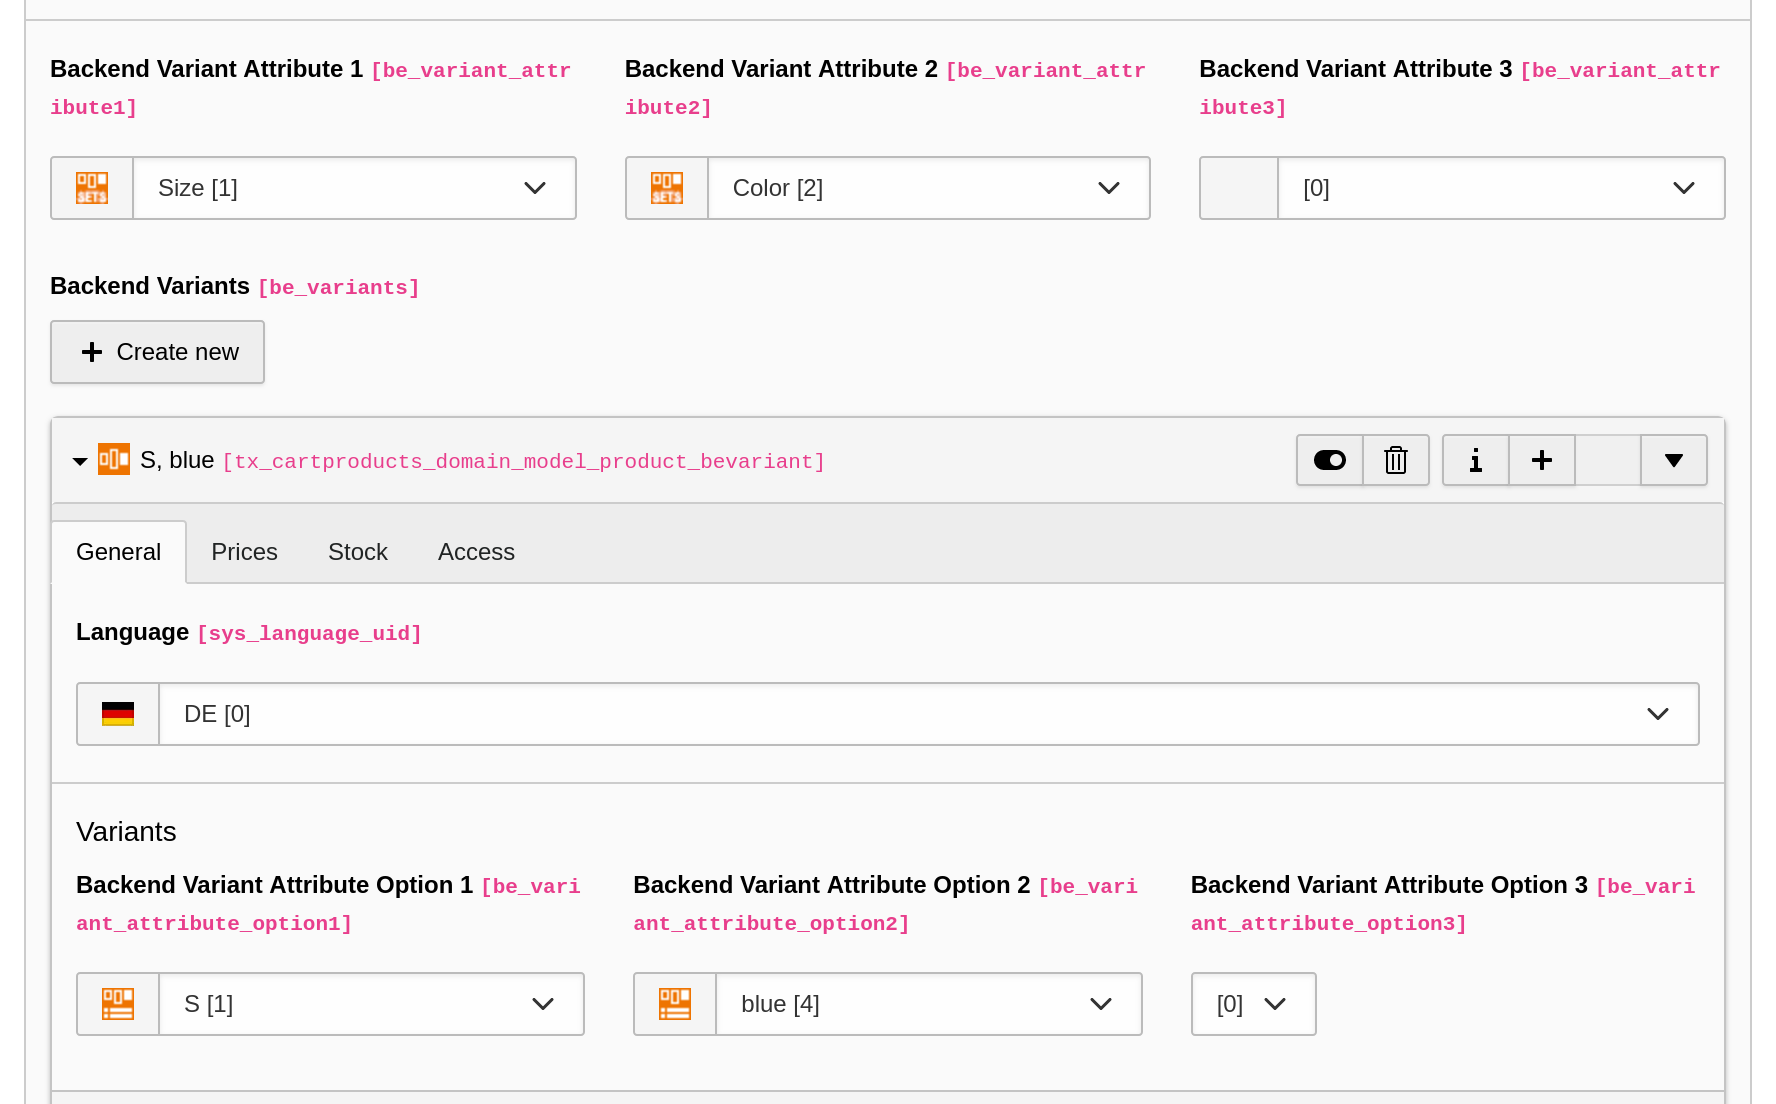The width and height of the screenshot is (1776, 1104).
Task: Toggle the enable switch for 'S, blue' variant
Action: point(1329,460)
